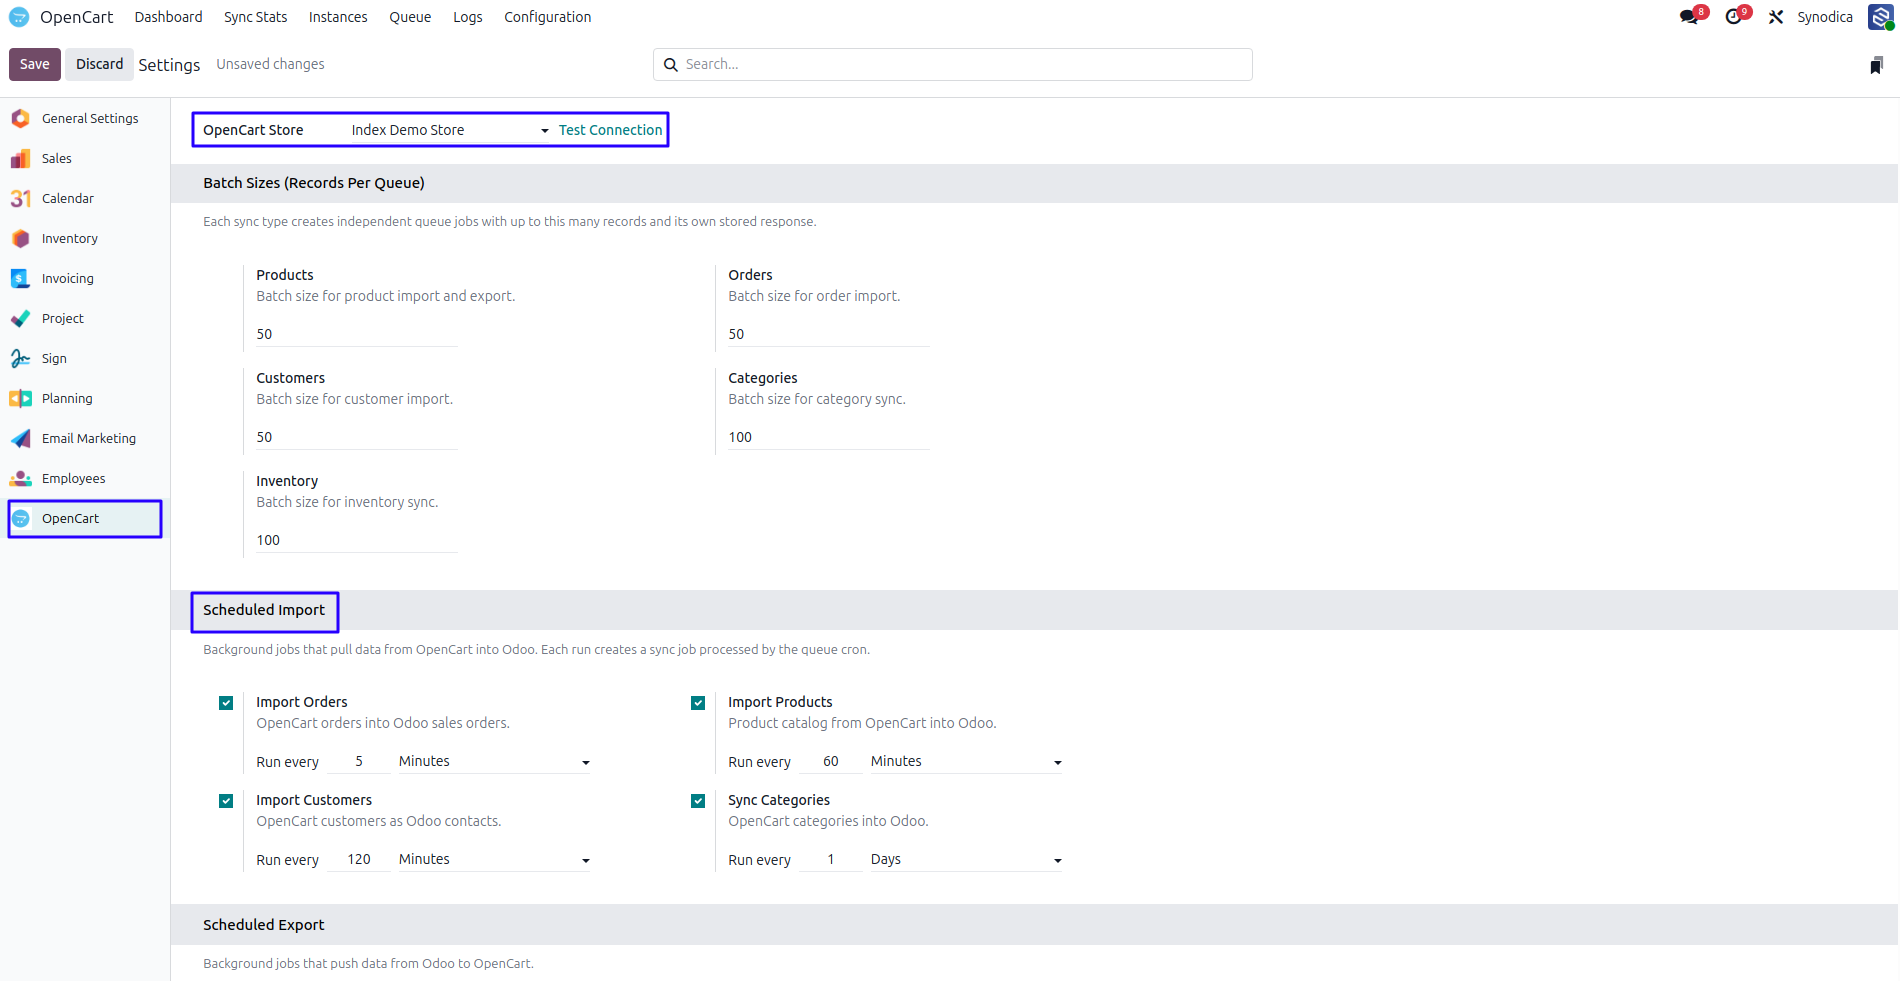Open Sync Categories Days unit dropdown
This screenshot has height=981, width=1900.
pos(966,860)
